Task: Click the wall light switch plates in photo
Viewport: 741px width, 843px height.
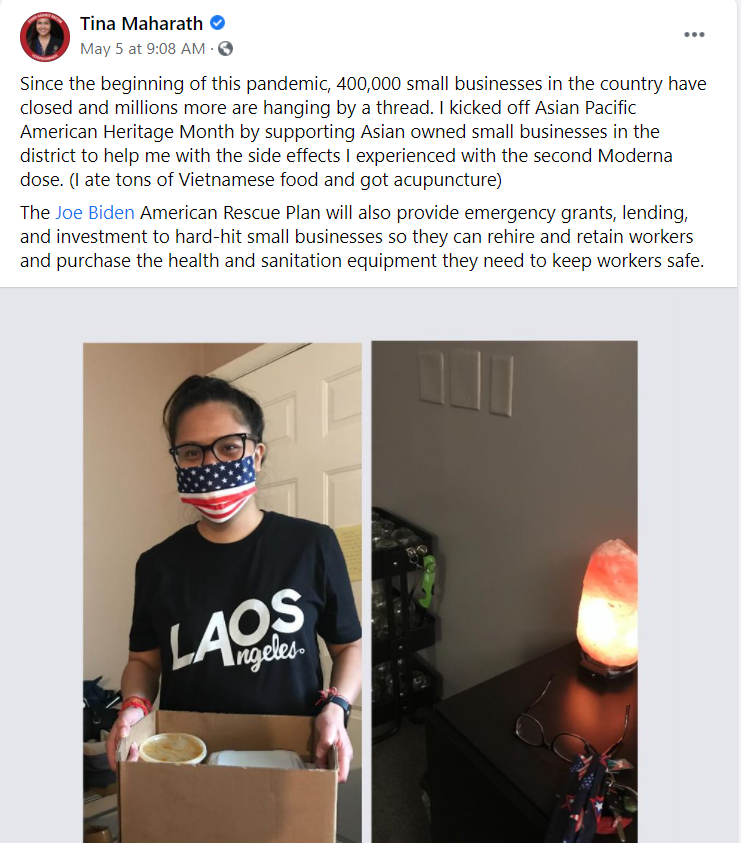Action: click(466, 383)
